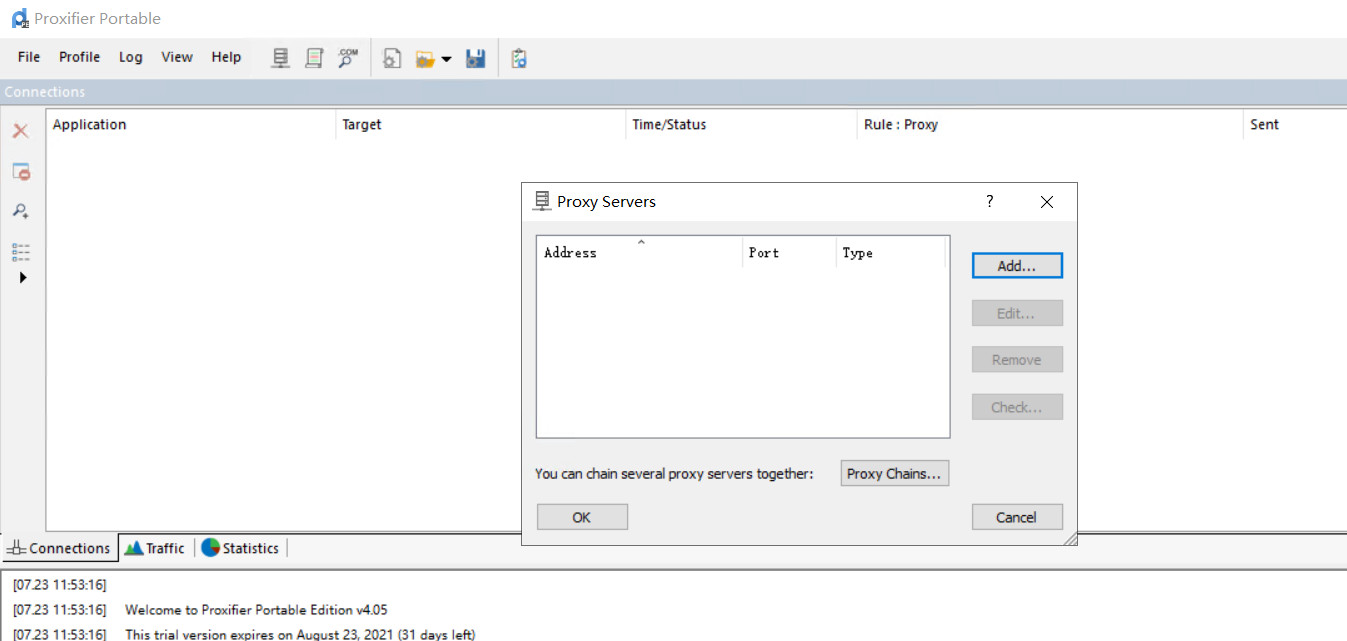This screenshot has height=641, width=1347.
Task: Save profile with the floppy disk icon
Action: 476,59
